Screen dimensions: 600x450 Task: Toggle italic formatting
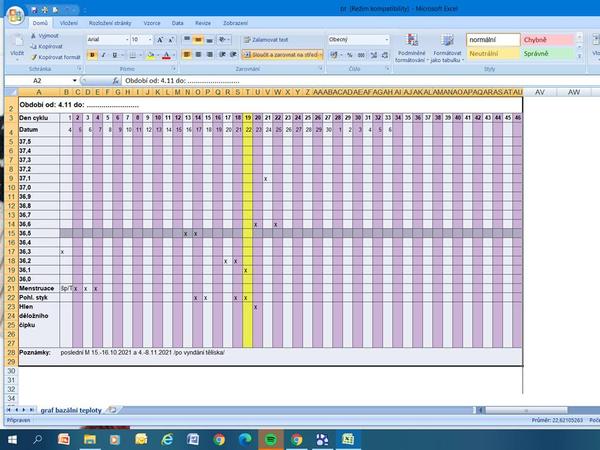click(102, 55)
